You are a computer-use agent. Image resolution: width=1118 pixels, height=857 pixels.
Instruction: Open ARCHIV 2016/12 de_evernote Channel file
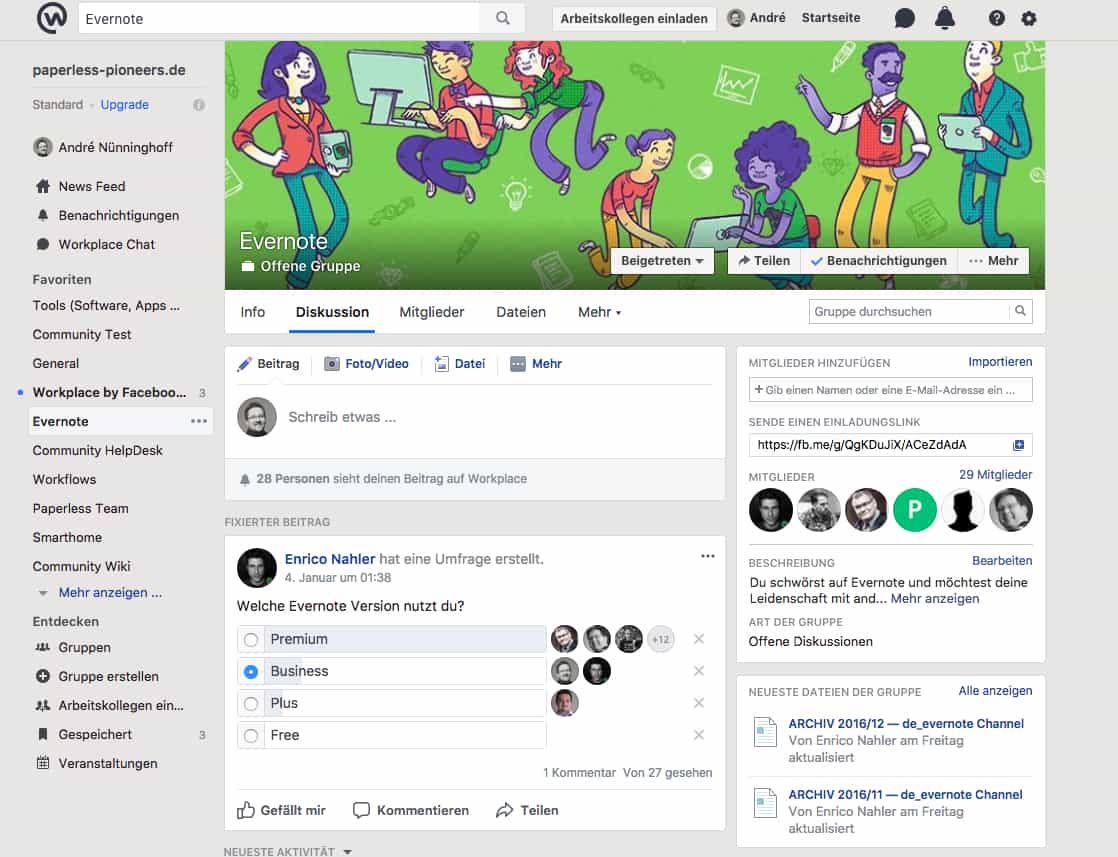coord(906,724)
